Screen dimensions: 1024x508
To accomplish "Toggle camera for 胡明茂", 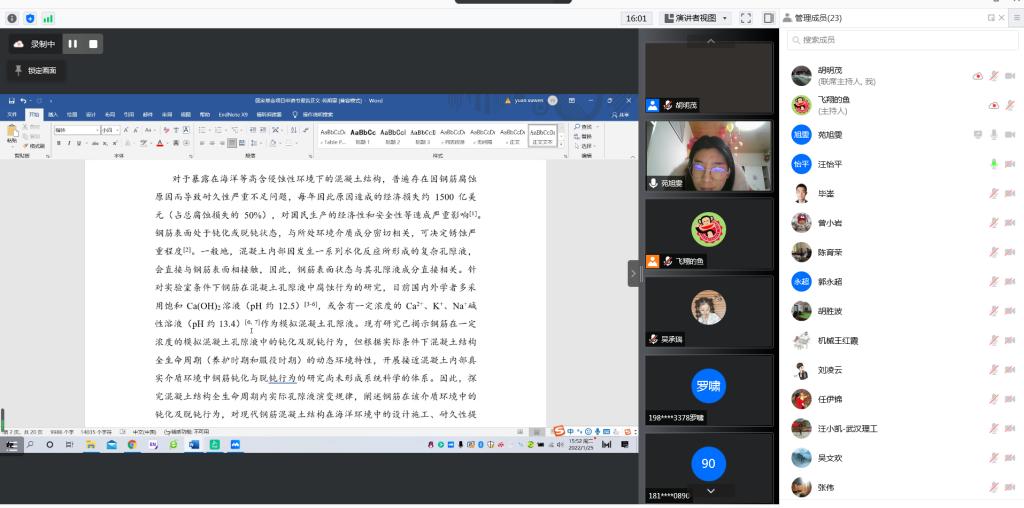I will [1010, 76].
